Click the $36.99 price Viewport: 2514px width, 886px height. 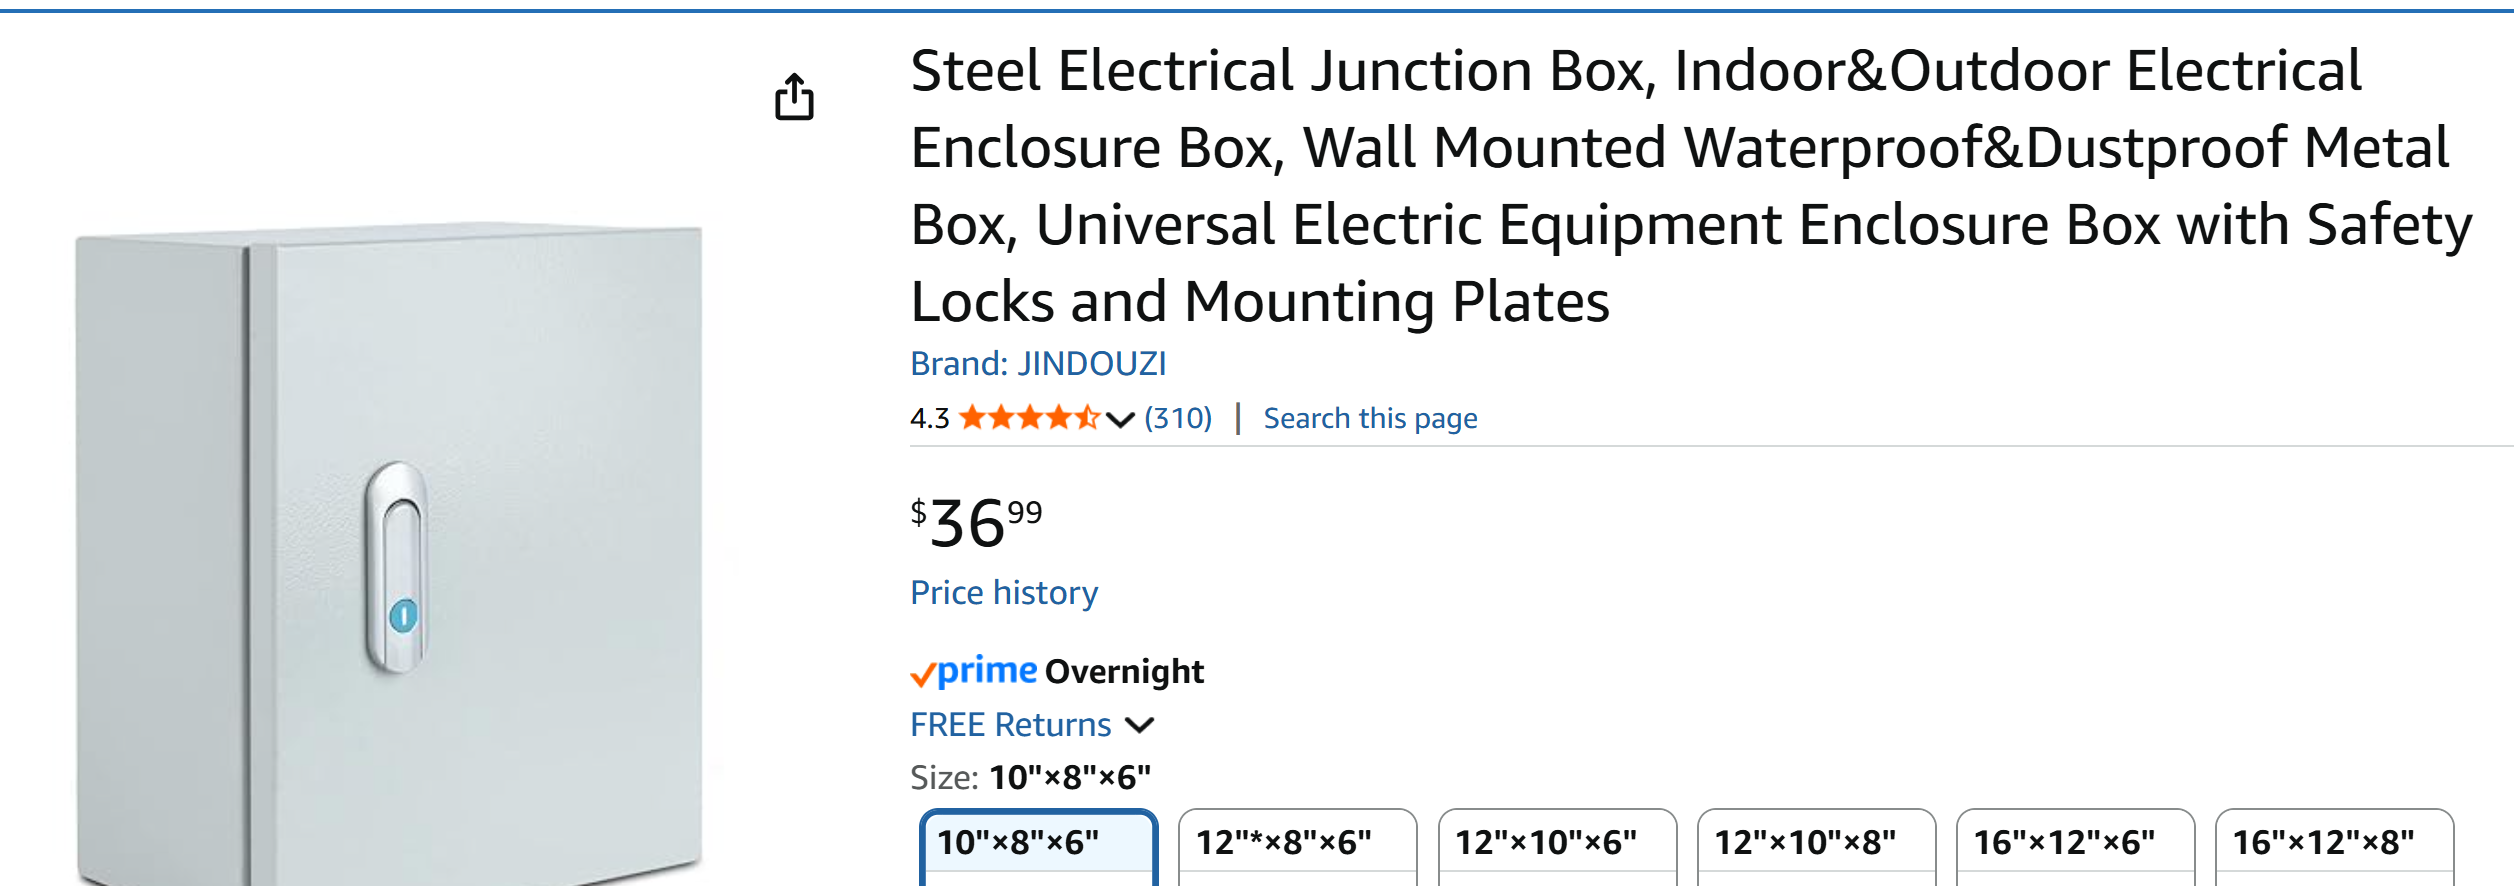pos(976,523)
